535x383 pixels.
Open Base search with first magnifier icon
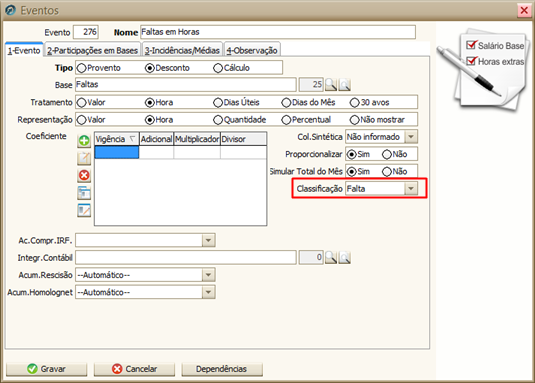[x=331, y=85]
